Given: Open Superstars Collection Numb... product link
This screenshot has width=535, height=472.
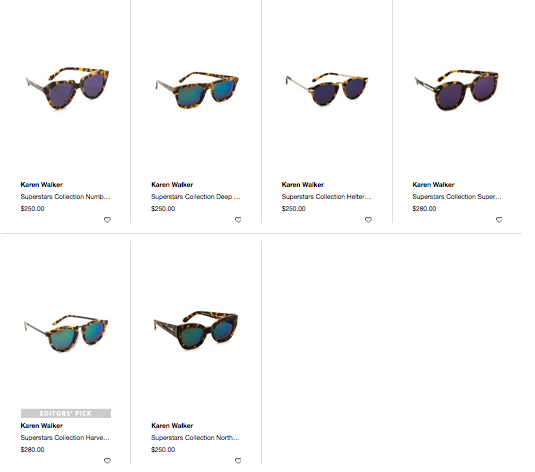Looking at the screenshot, I should coord(65,197).
